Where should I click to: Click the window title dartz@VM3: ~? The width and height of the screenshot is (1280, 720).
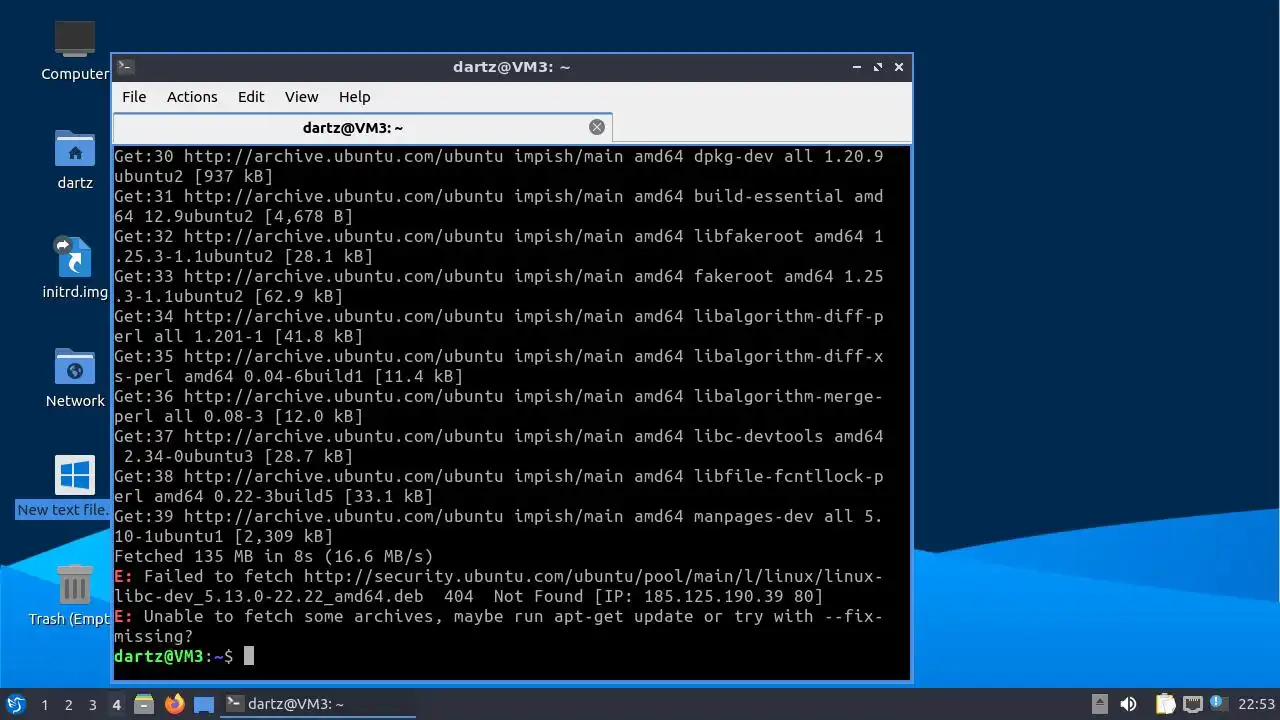click(511, 67)
